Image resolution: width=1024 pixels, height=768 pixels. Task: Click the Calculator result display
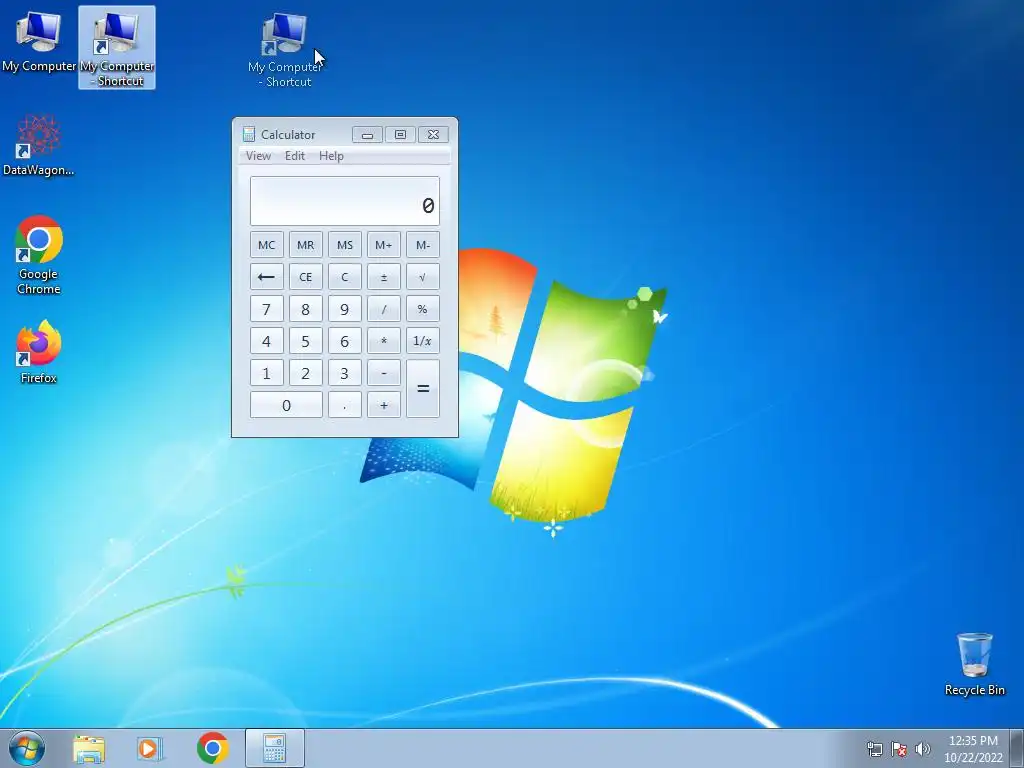coord(345,201)
